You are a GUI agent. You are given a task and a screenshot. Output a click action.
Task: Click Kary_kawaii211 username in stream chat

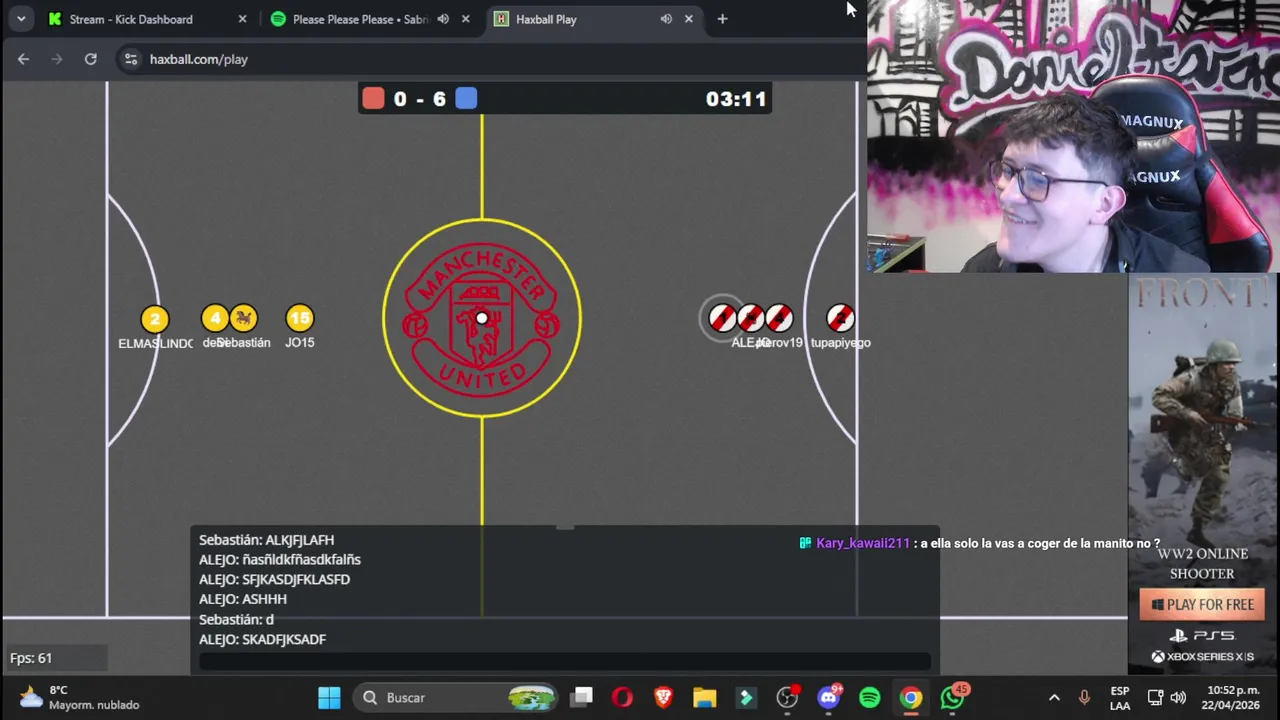click(x=863, y=543)
